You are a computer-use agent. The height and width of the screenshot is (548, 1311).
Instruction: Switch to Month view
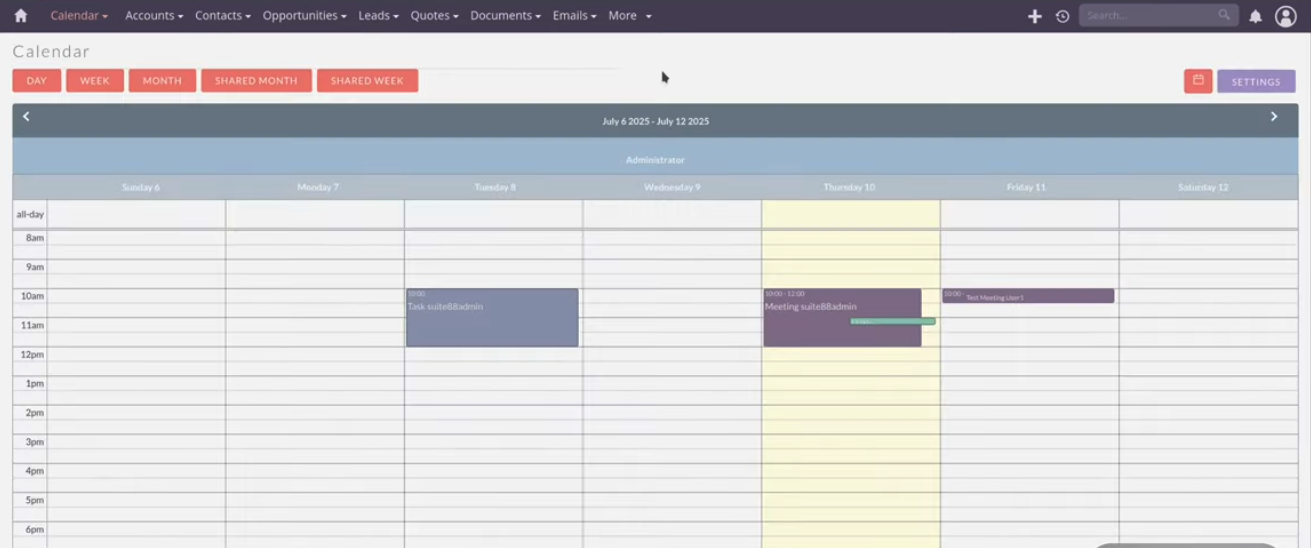pyautogui.click(x=162, y=81)
